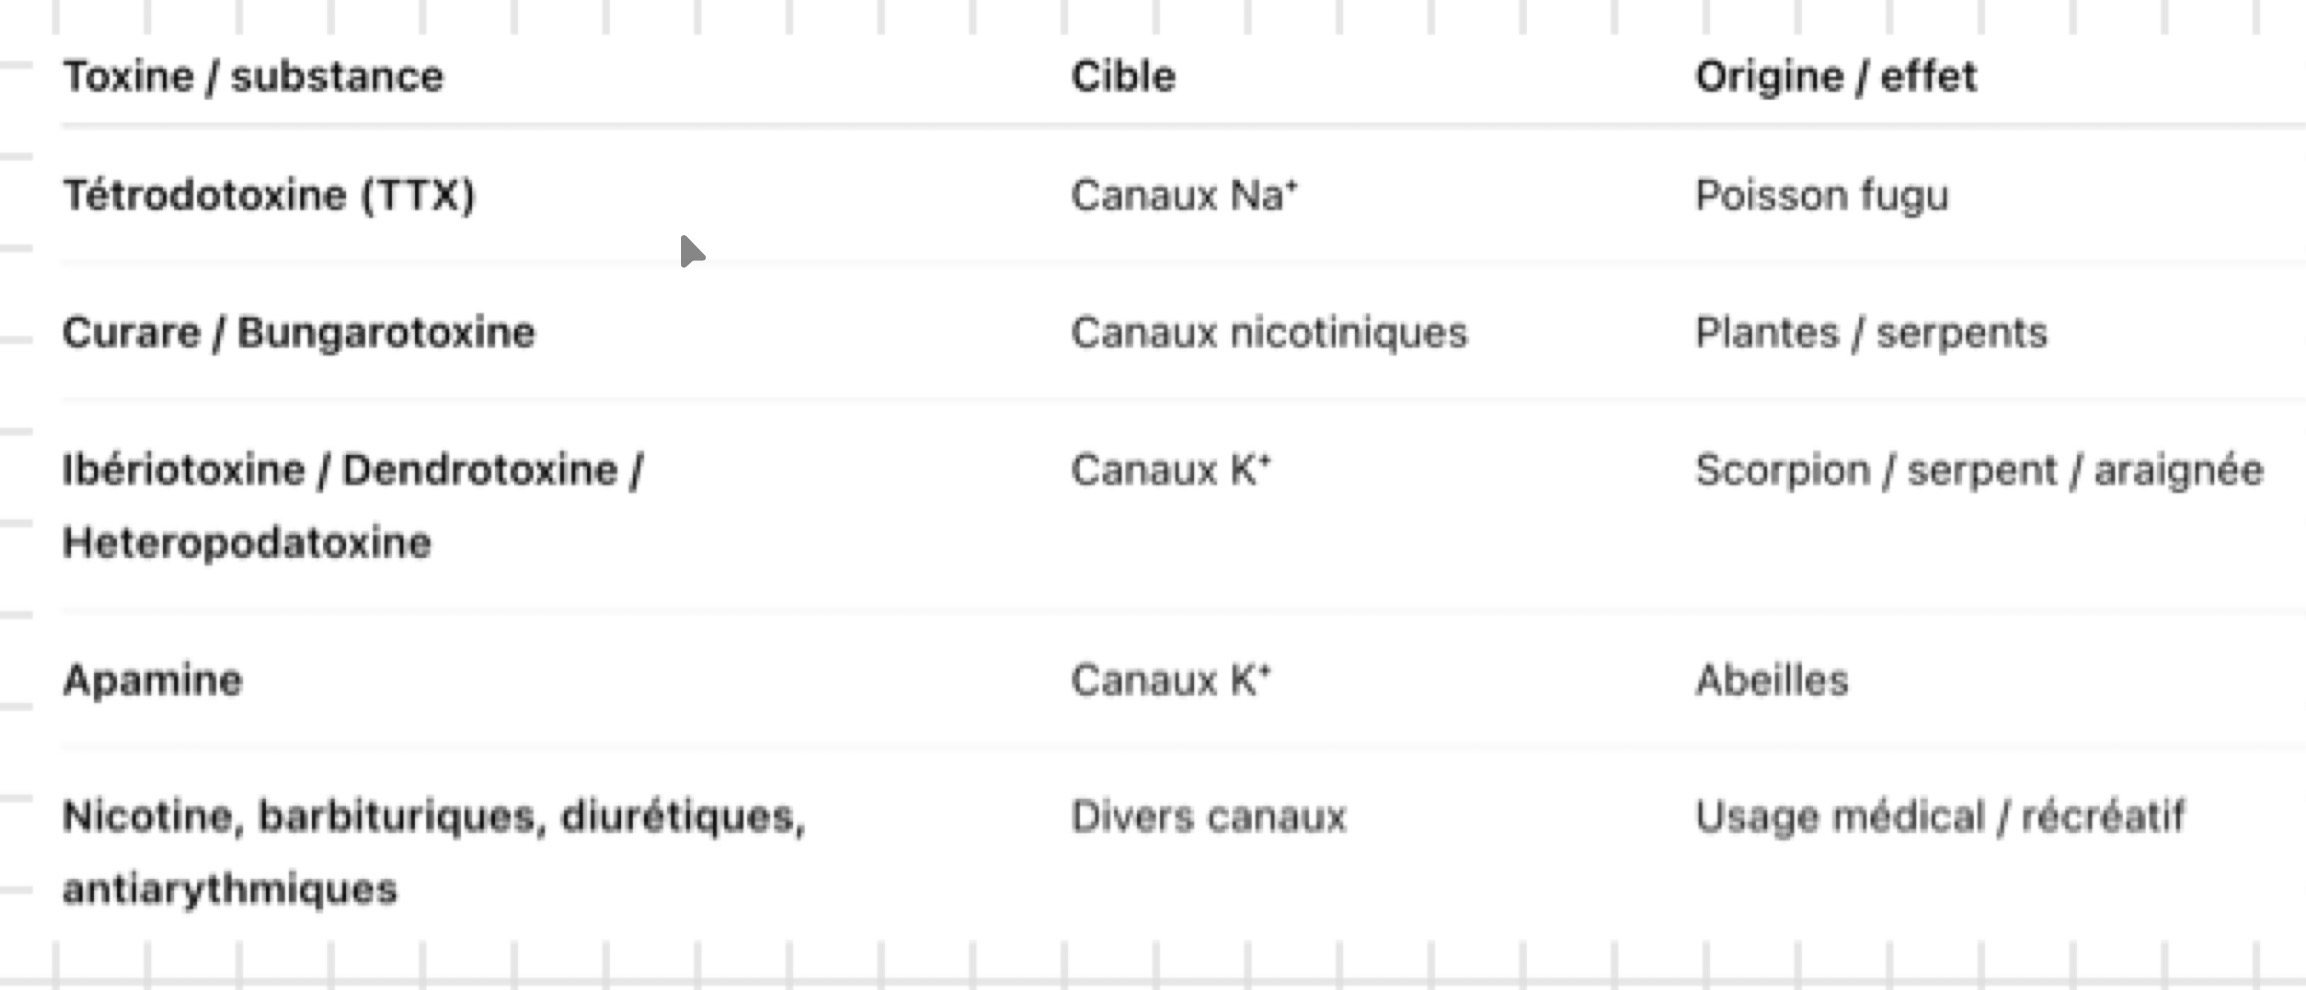Click the 'Usage médical / récréatif' cell
This screenshot has height=990, width=2306.
pos(1939,817)
